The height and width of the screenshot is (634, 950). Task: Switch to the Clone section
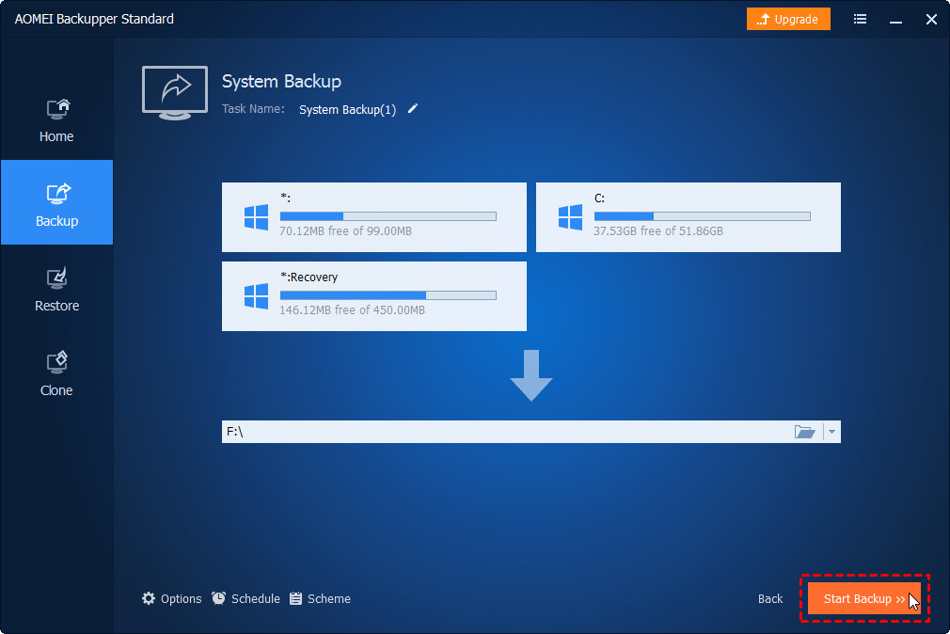click(x=56, y=372)
